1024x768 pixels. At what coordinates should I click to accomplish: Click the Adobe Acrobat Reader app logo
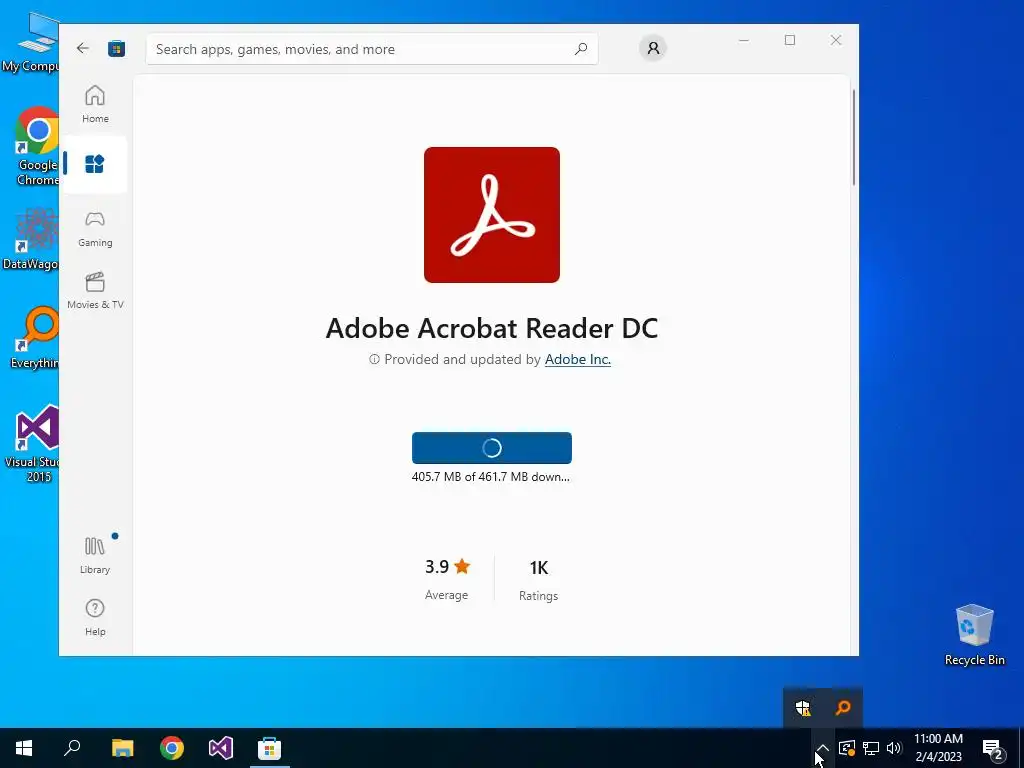point(492,215)
